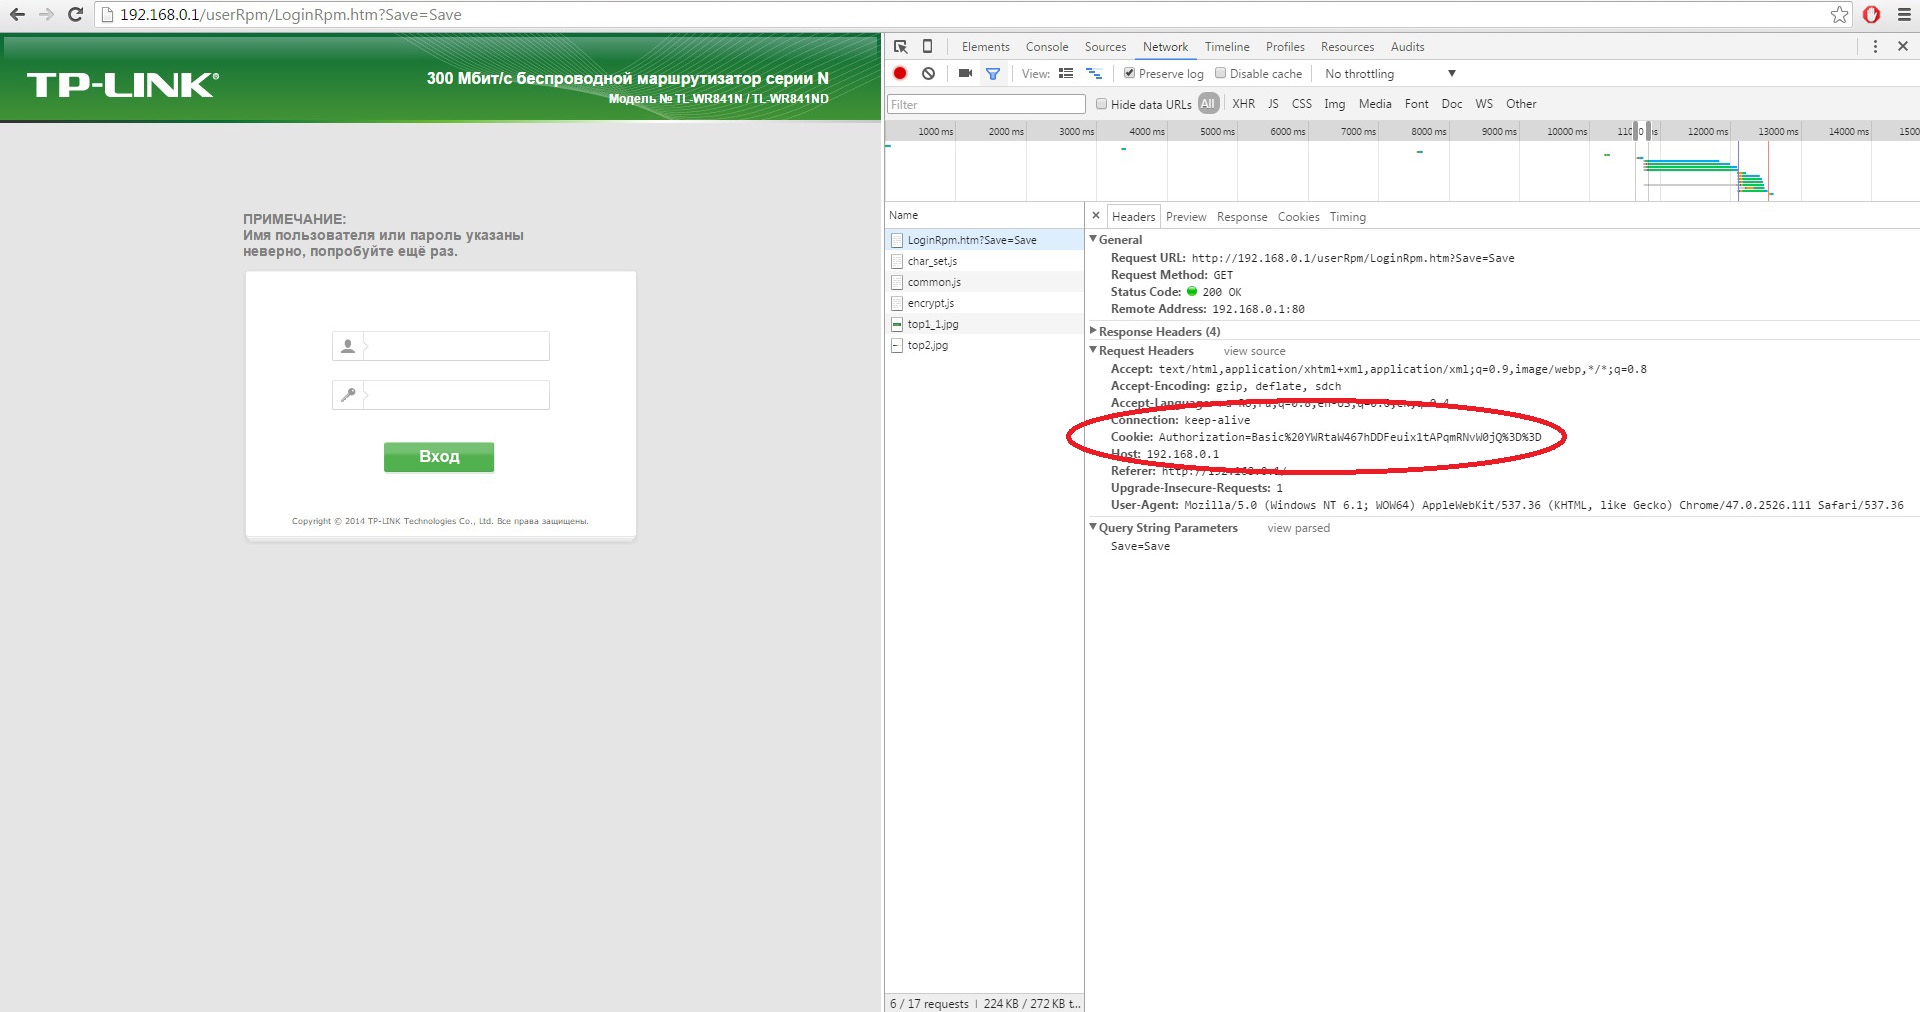Filter requests by Media type
The height and width of the screenshot is (1012, 1920).
(1374, 104)
